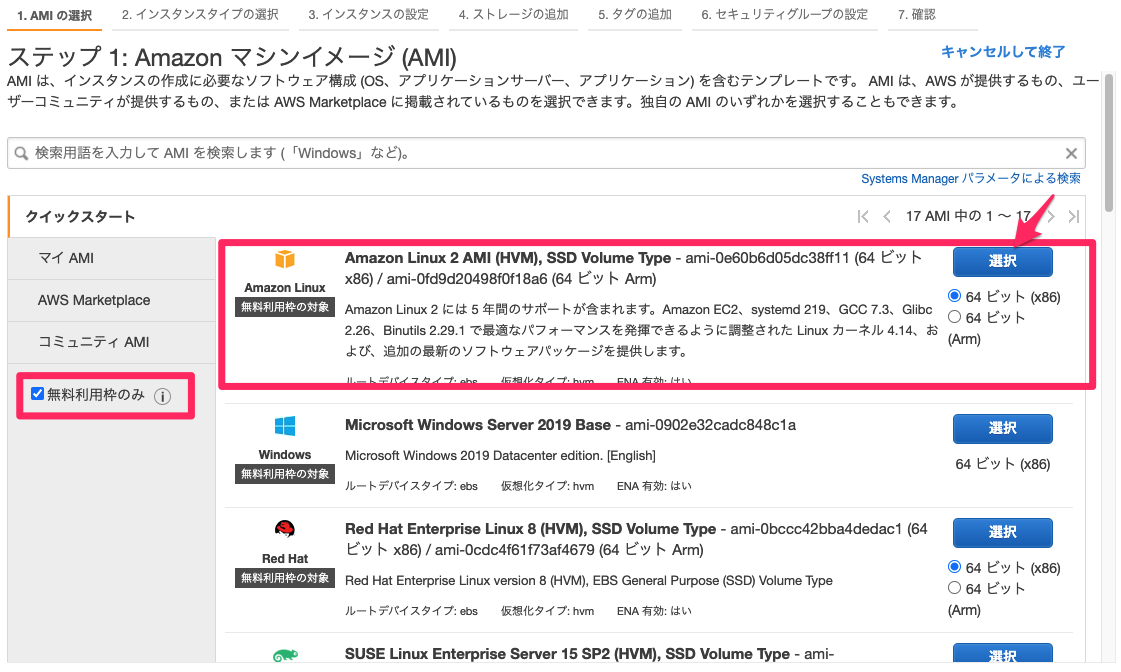
Task: Click キャンセルして終了 link
Action: click(x=1002, y=51)
